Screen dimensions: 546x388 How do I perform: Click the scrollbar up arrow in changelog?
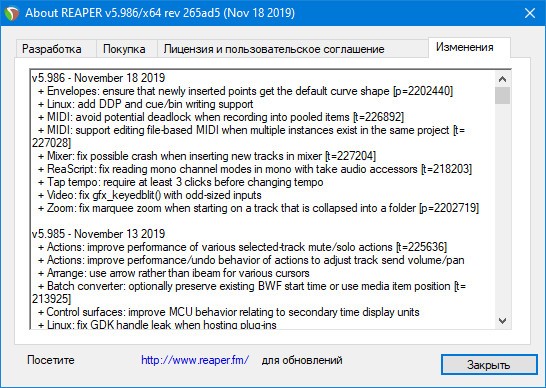click(502, 79)
